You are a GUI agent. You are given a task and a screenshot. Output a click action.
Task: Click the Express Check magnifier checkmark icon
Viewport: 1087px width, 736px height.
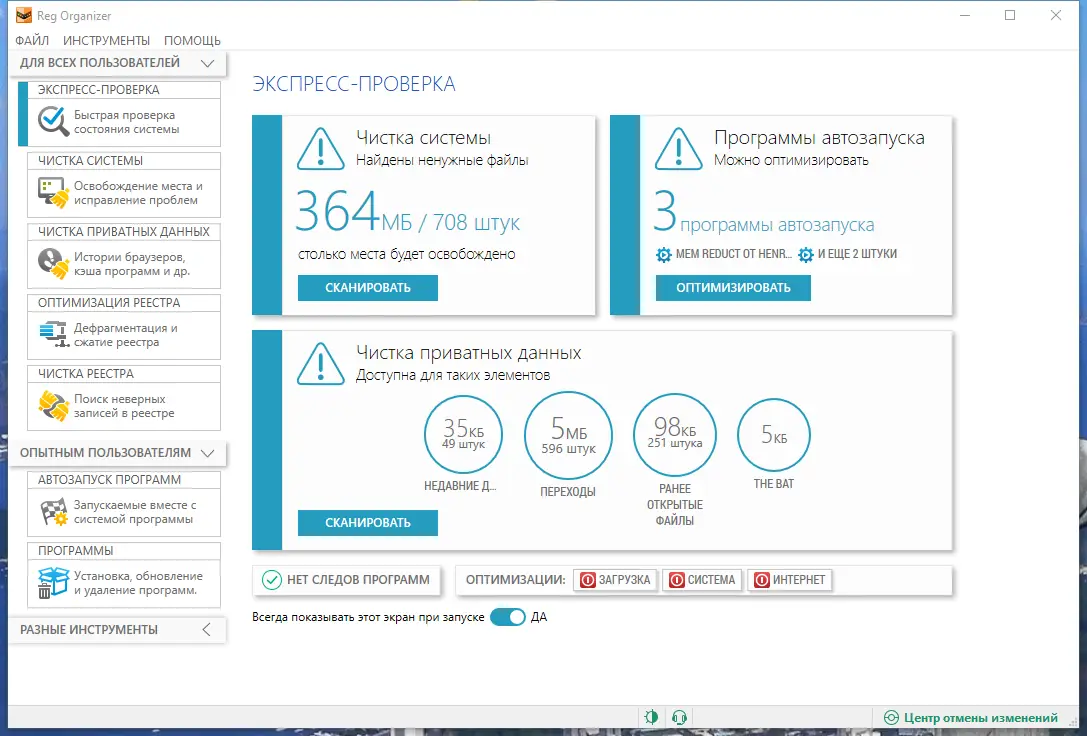coord(53,121)
